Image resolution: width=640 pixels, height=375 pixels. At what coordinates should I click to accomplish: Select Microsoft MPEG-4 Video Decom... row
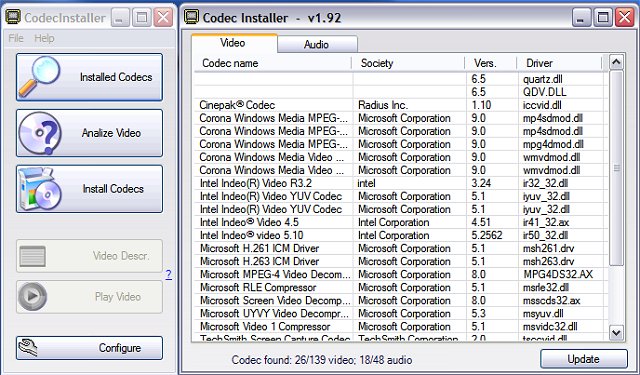[x=400, y=275]
